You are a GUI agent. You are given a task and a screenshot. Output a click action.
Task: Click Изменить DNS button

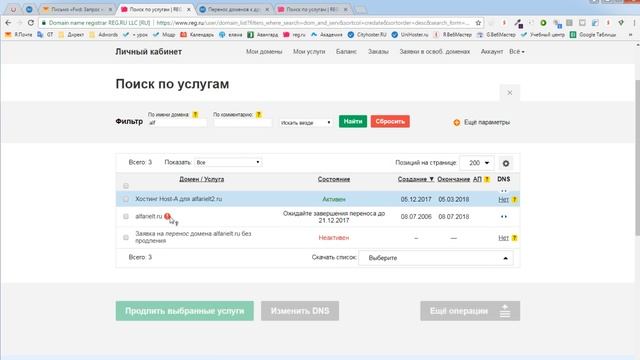pyautogui.click(x=300, y=311)
